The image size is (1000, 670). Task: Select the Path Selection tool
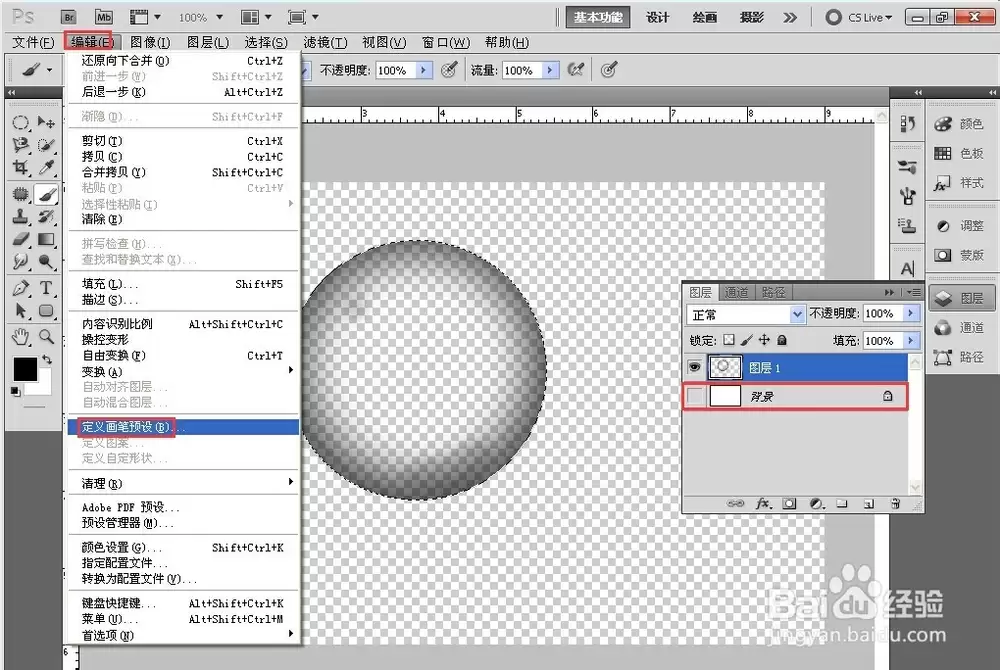pyautogui.click(x=20, y=311)
